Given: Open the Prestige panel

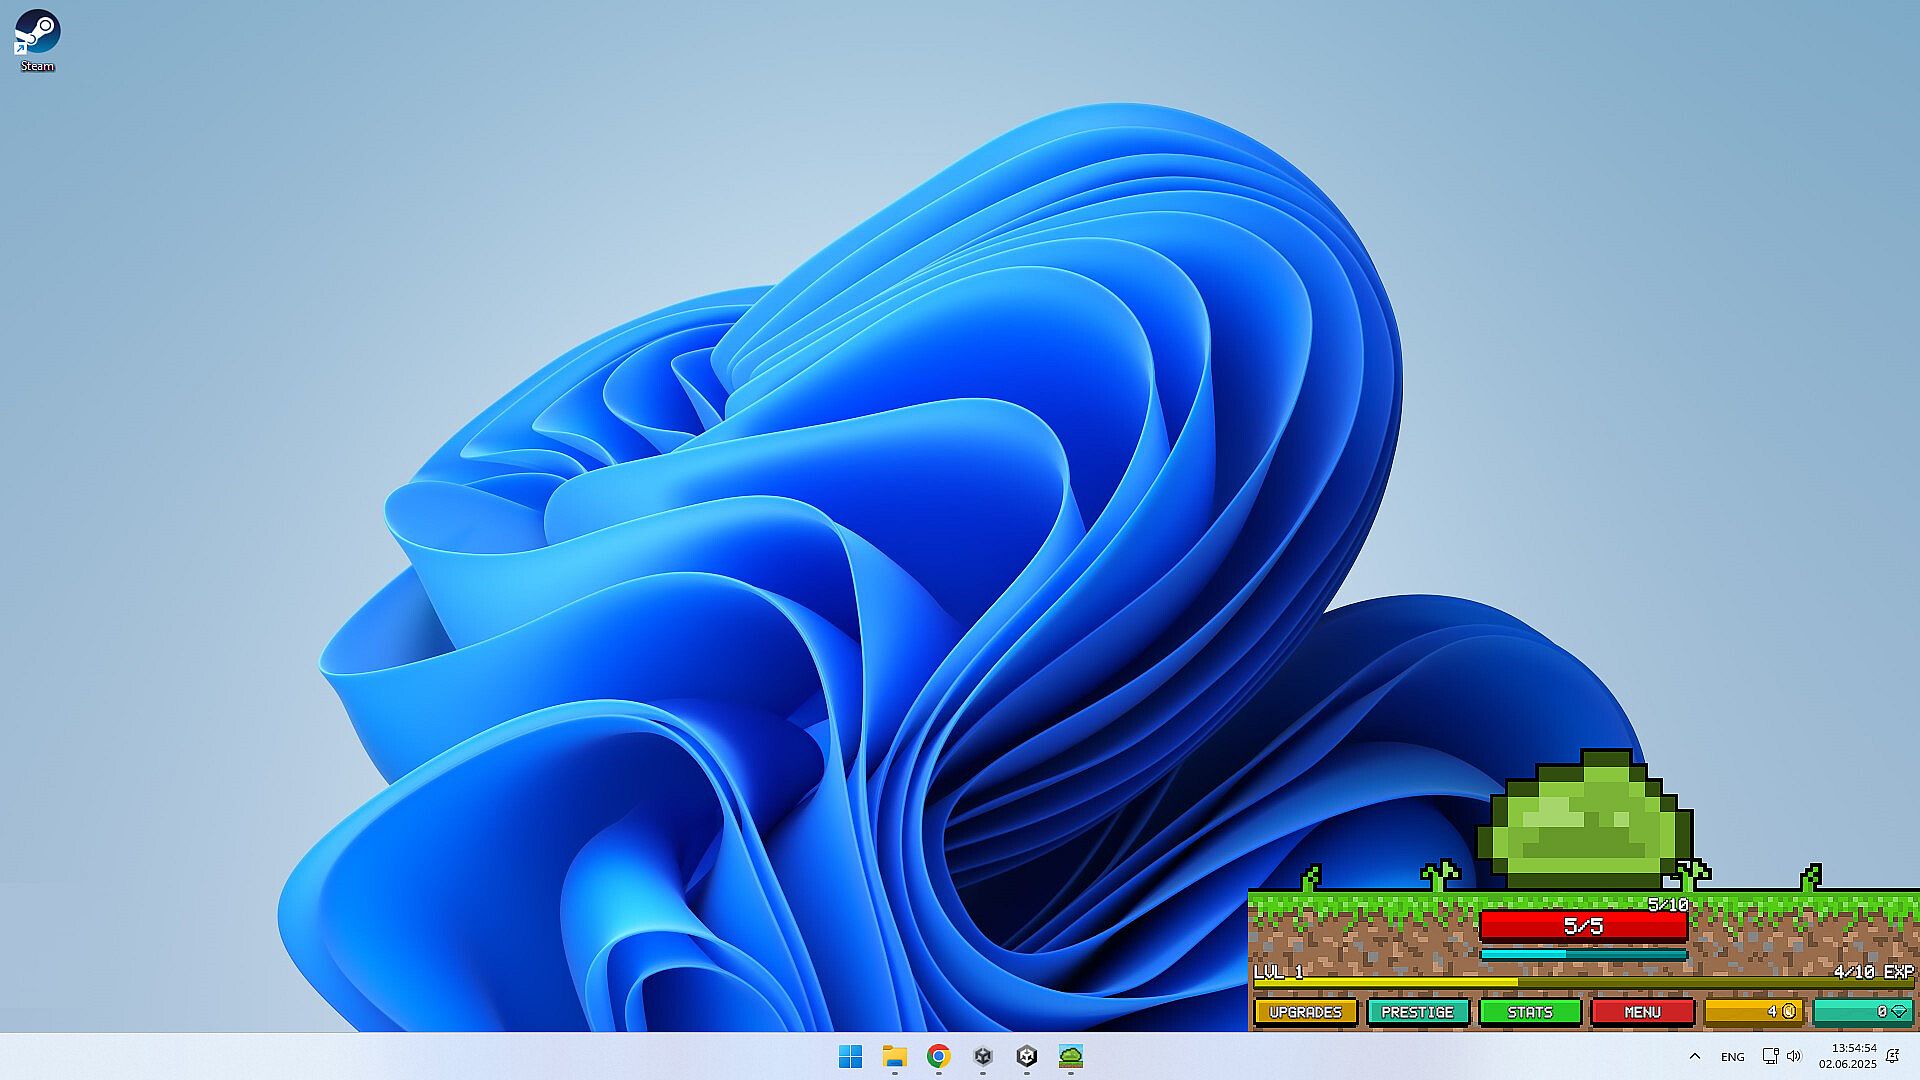Looking at the screenshot, I should (1417, 1012).
